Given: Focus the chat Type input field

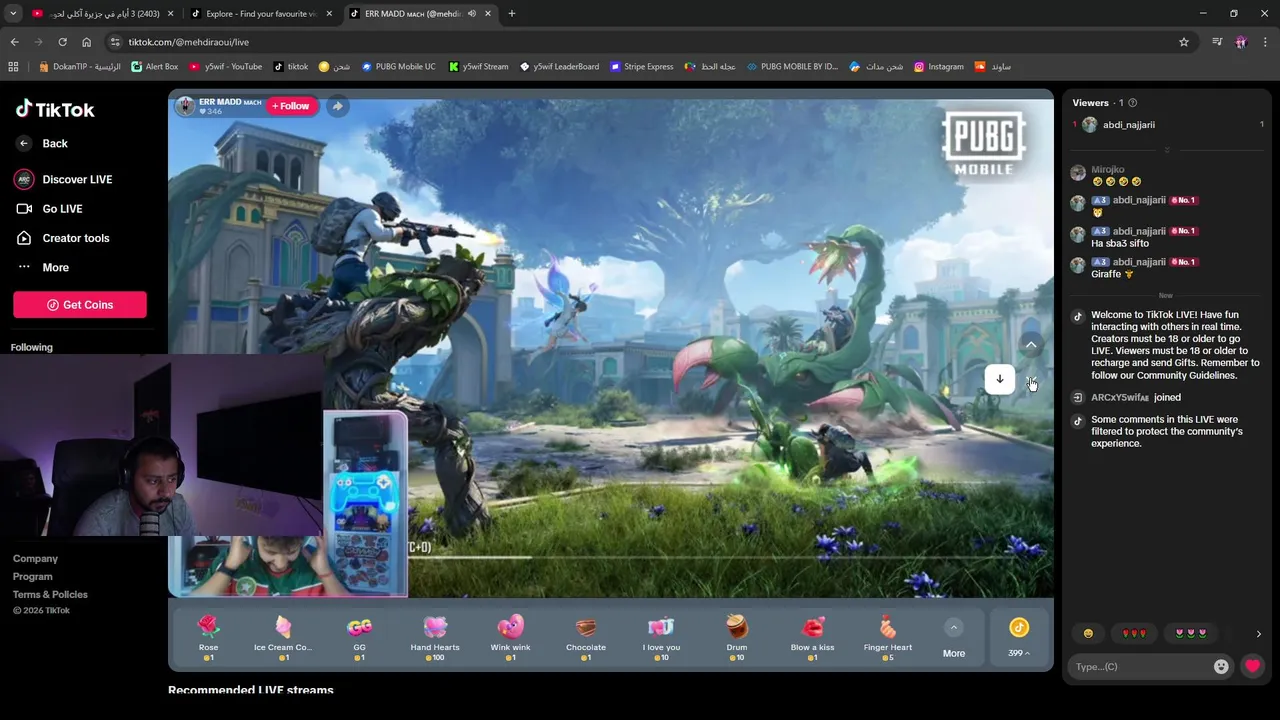Looking at the screenshot, I should 1140,667.
